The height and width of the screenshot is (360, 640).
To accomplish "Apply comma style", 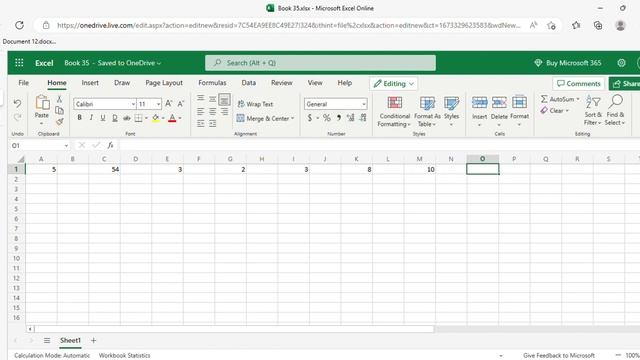I will coord(338,118).
